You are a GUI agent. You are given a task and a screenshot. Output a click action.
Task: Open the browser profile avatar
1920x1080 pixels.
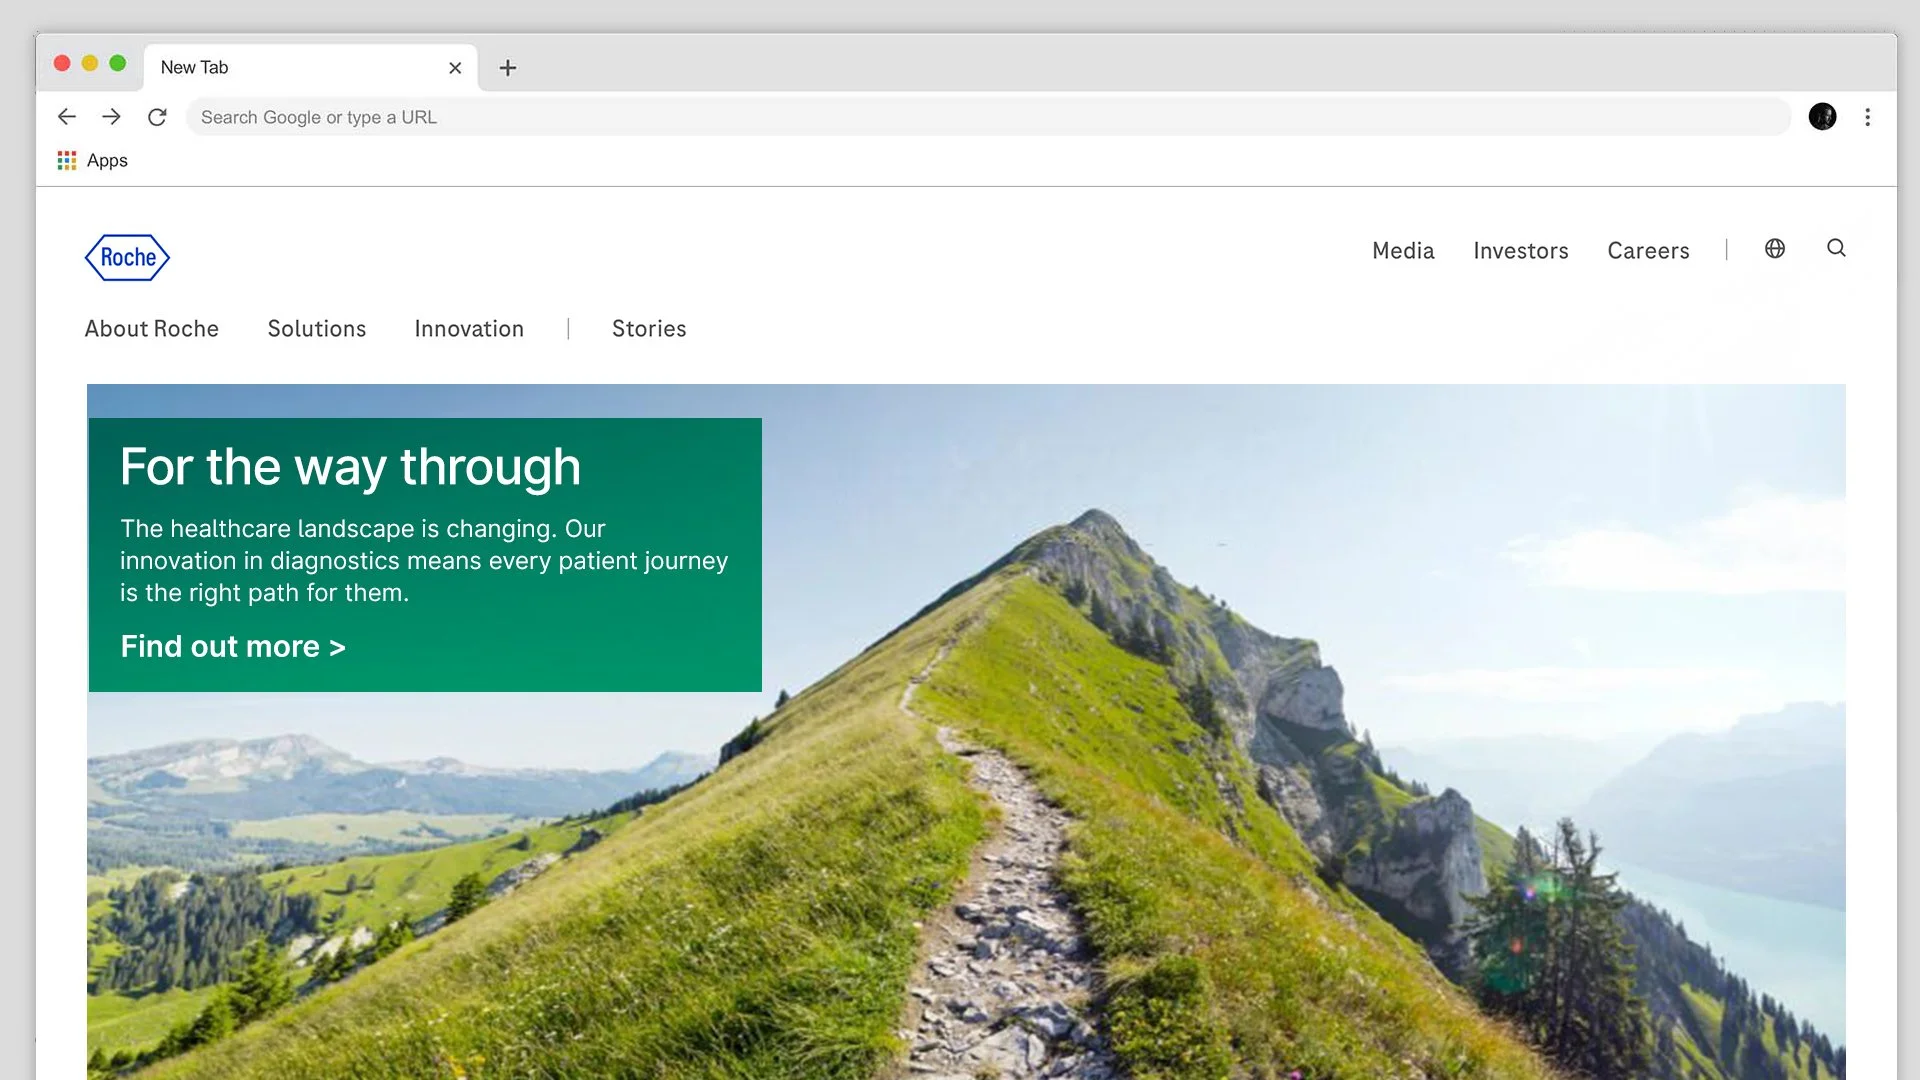click(x=1822, y=117)
